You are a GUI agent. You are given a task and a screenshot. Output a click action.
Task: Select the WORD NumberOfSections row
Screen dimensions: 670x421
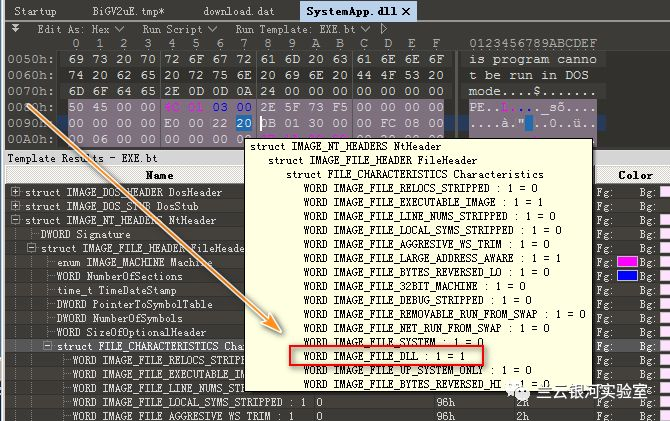(119, 276)
